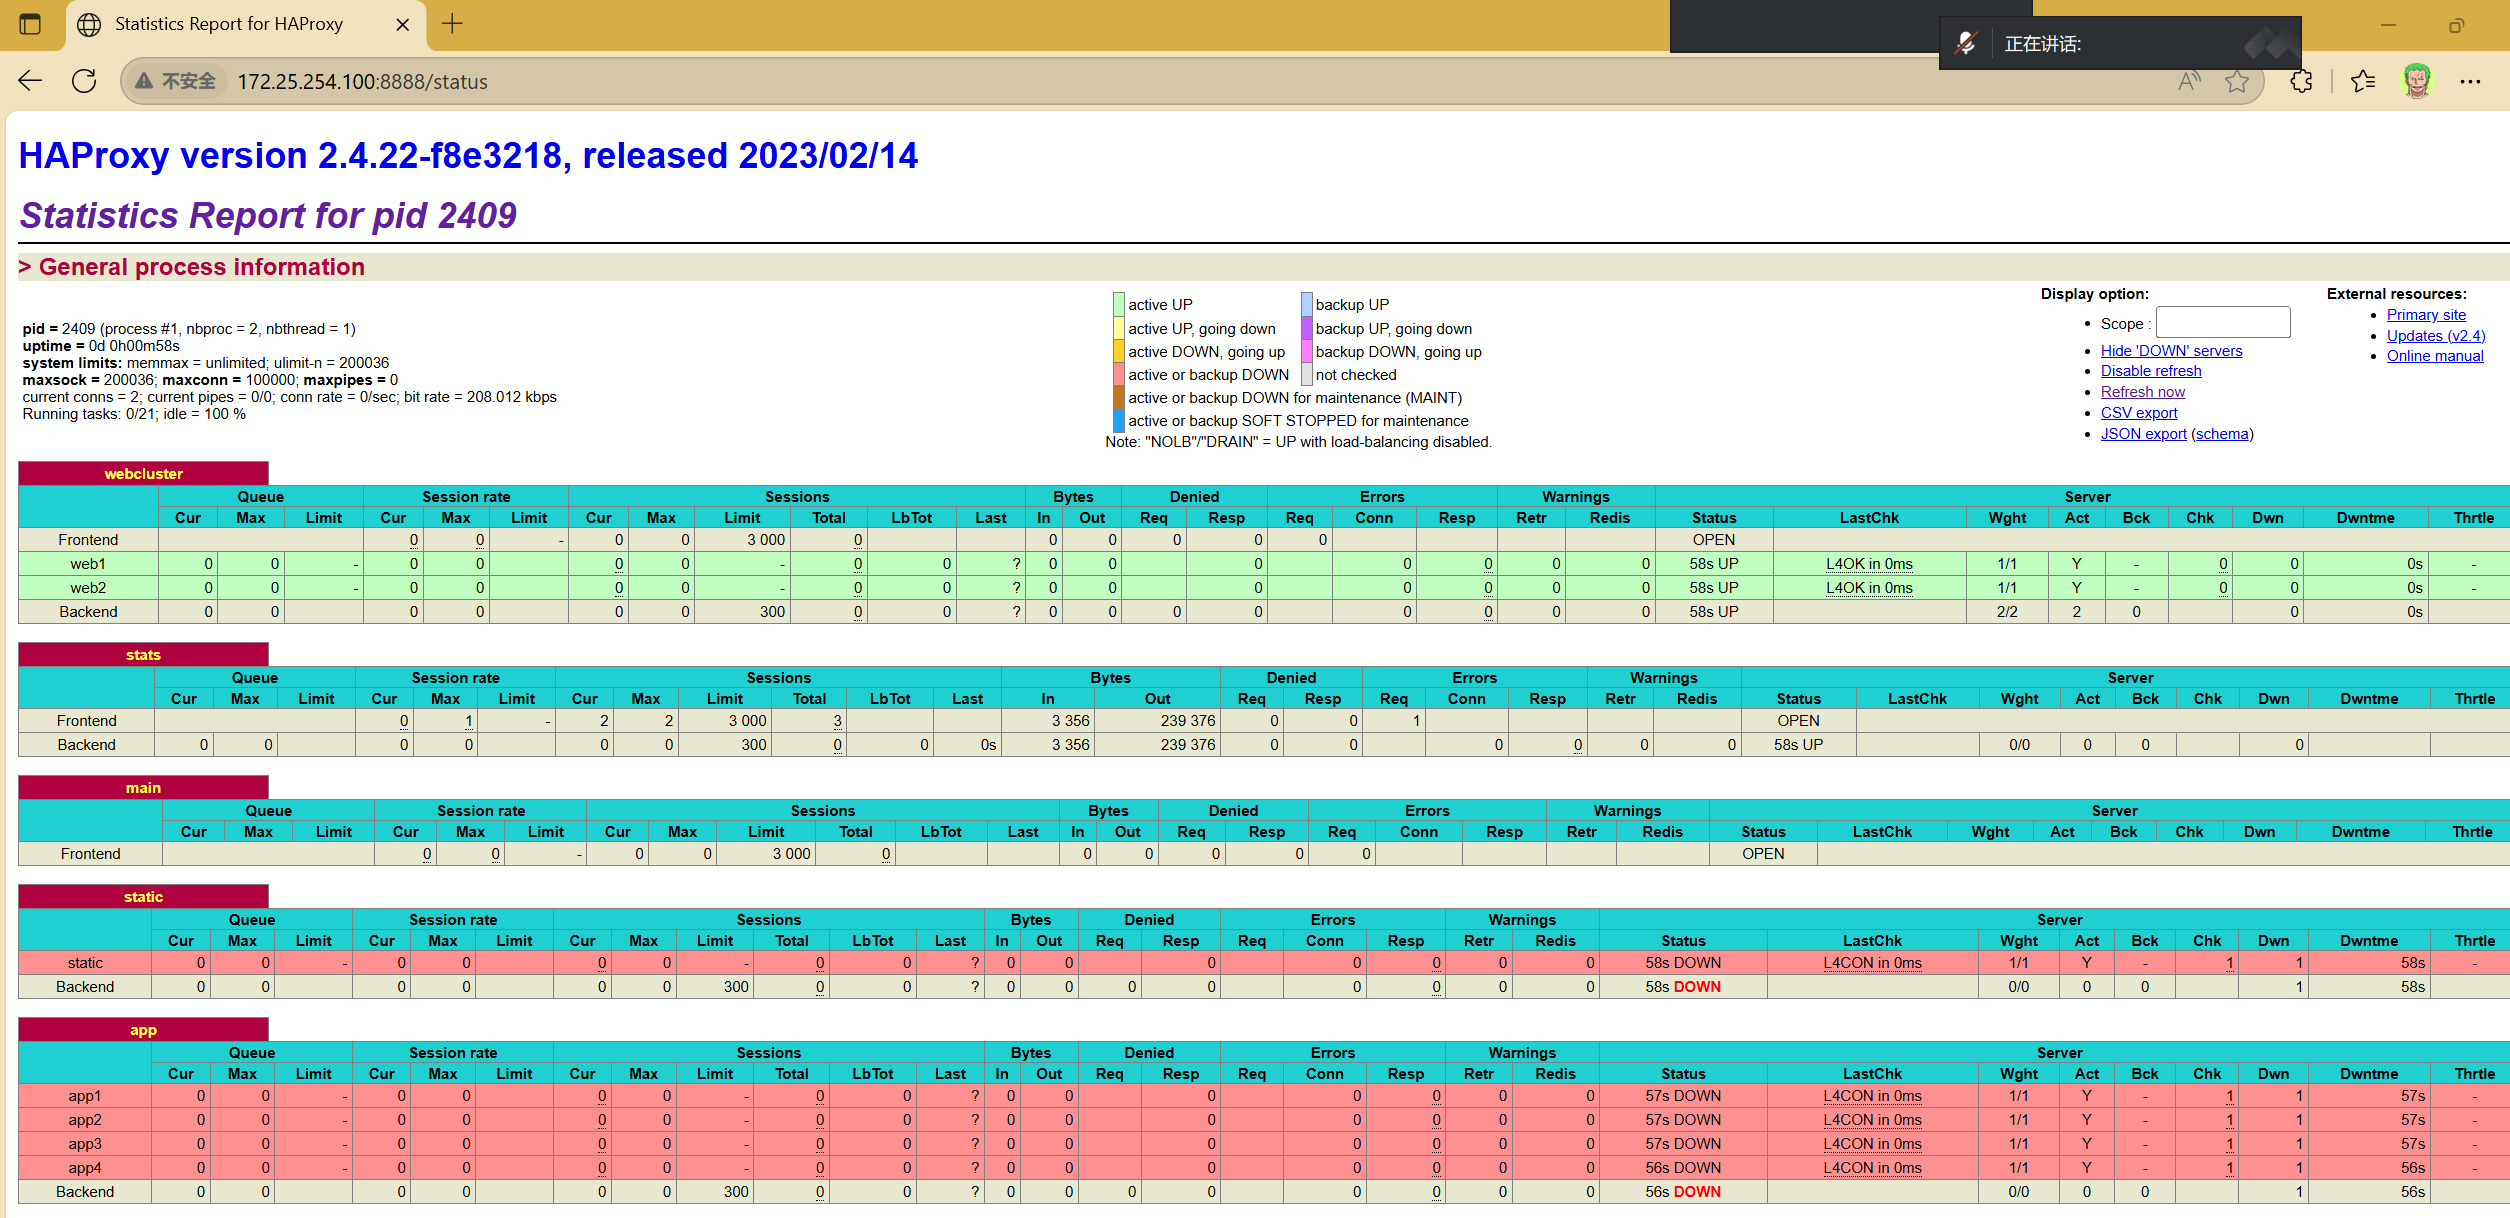Click sessions total 3 in stats Frontend
This screenshot has height=1218, width=2510.
click(x=837, y=721)
